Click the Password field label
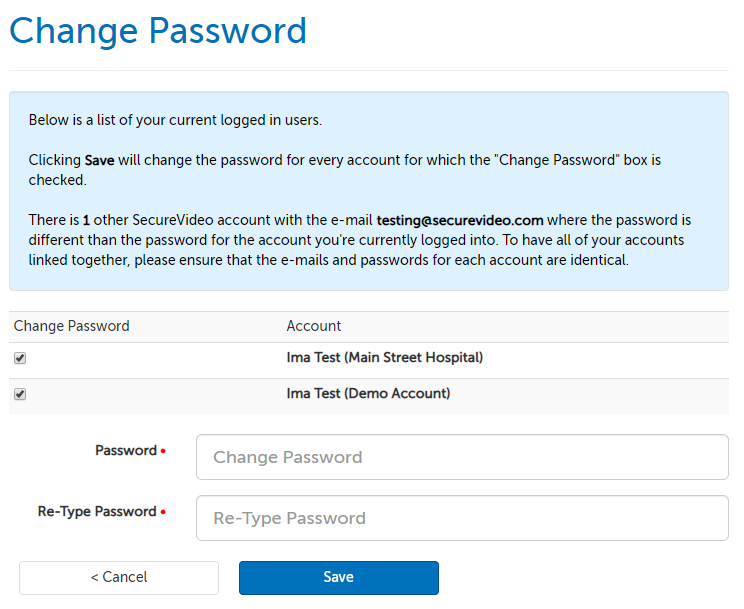 [126, 451]
